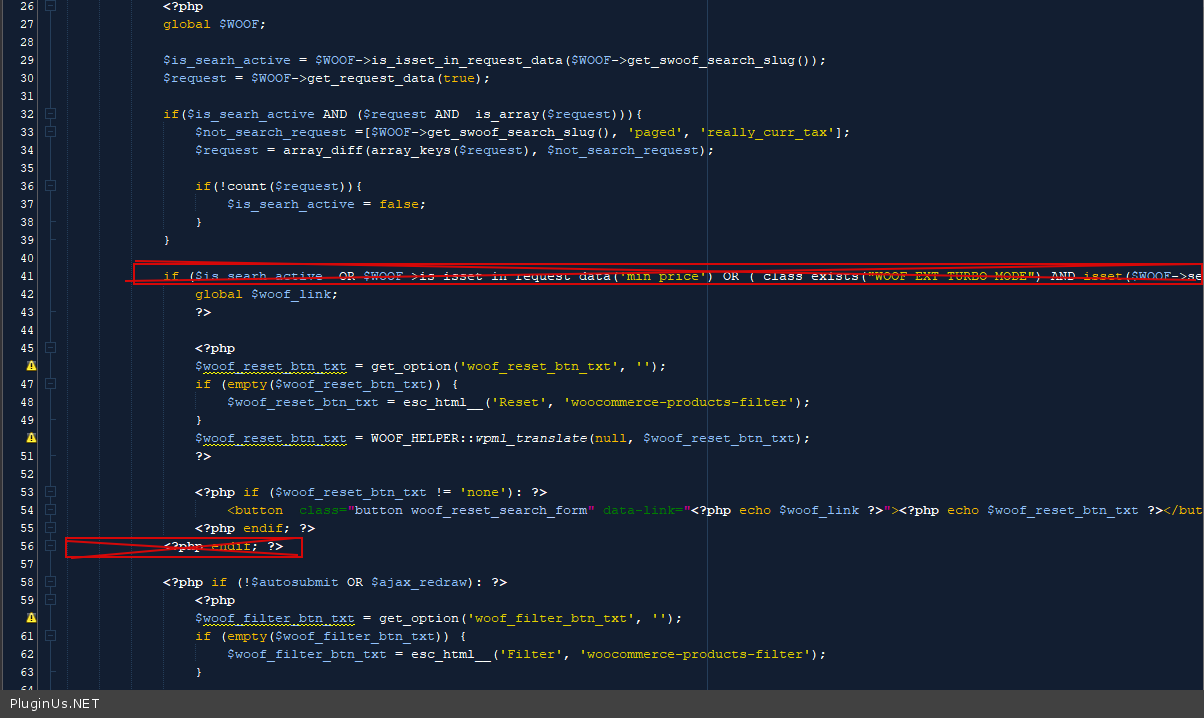Click line number 34 in the gutter
The height and width of the screenshot is (718, 1204).
27,150
